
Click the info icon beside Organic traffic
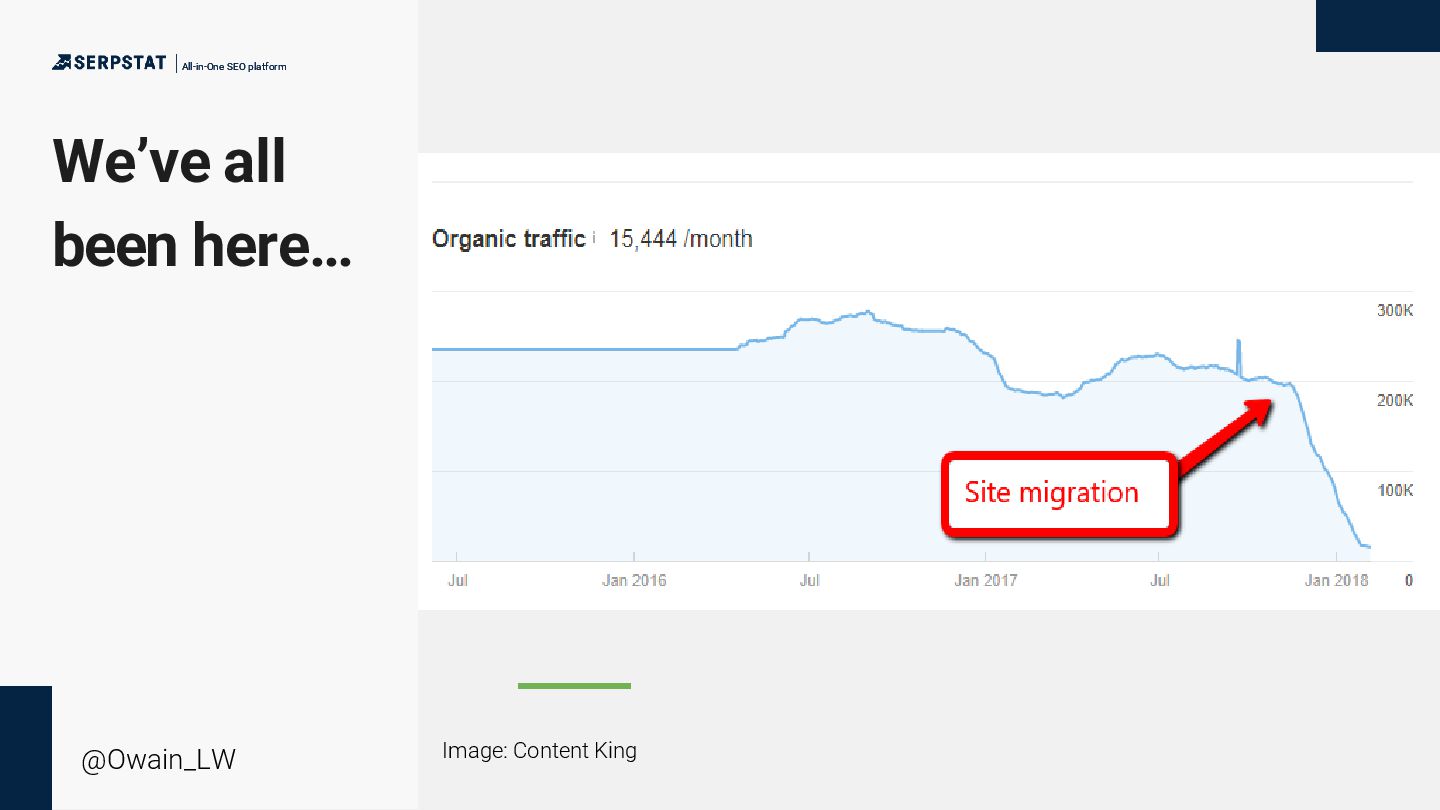pos(593,238)
